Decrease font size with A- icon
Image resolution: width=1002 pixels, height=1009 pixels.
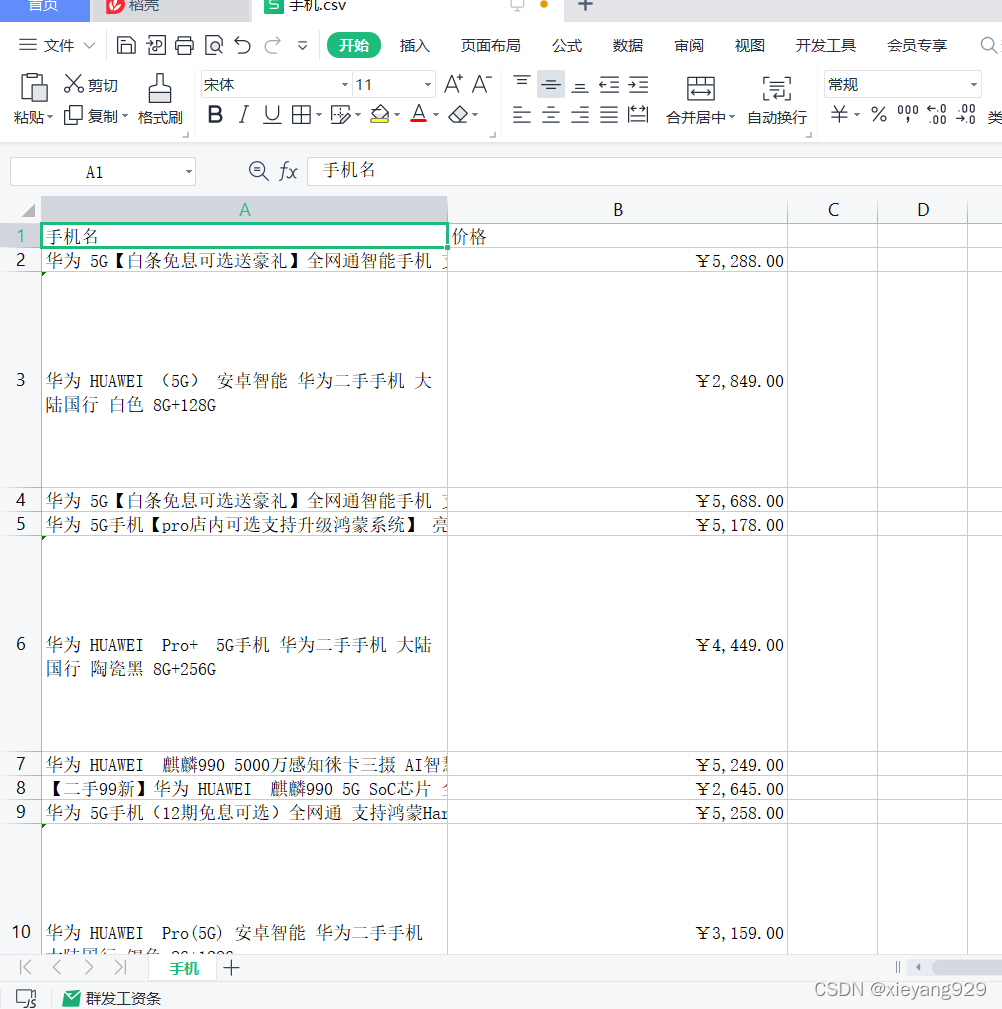click(481, 84)
